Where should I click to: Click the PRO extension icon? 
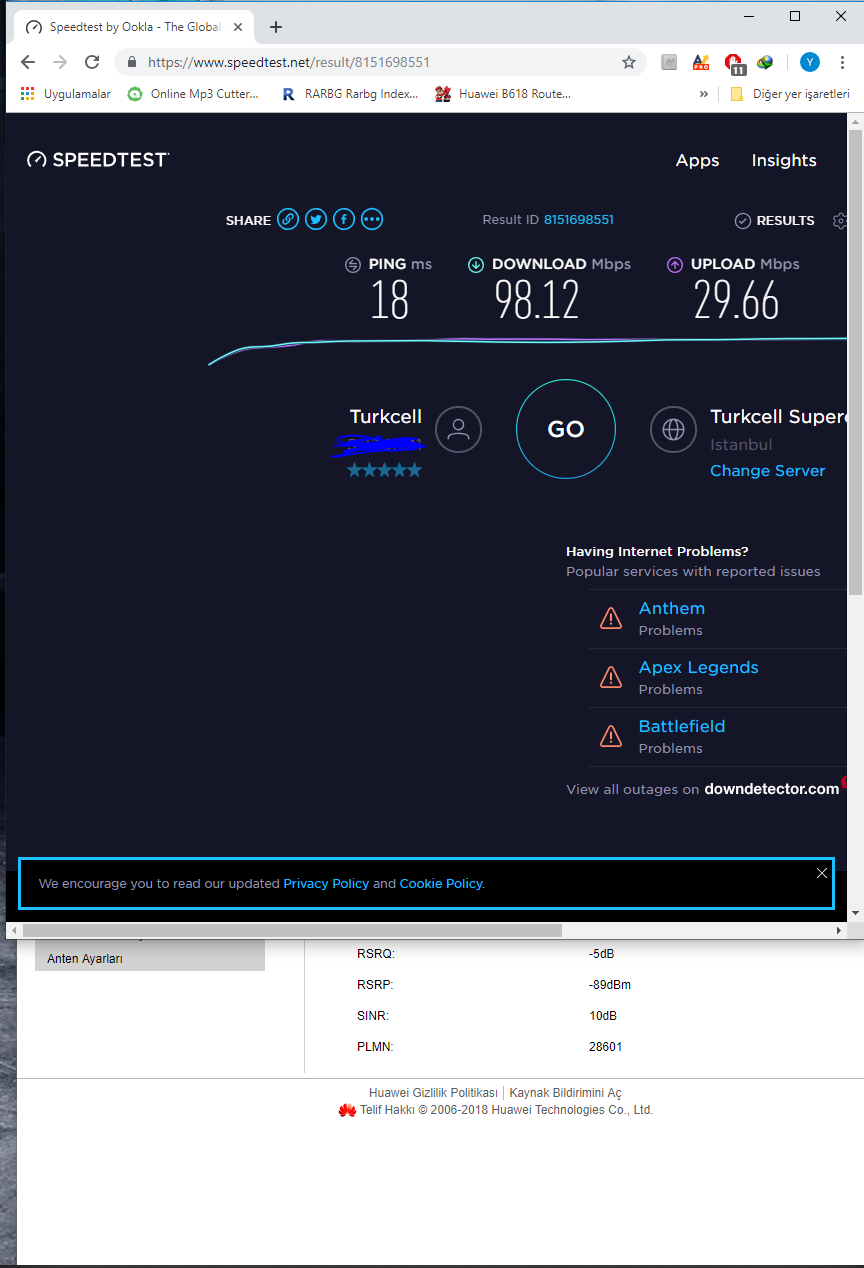702,62
